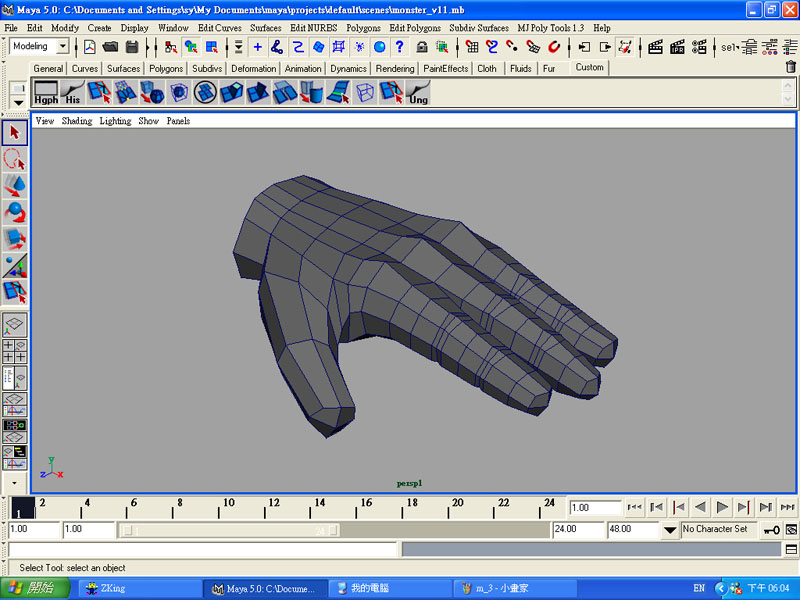Open the Modeling menu set dropdown
Viewport: 800px width, 600px height.
coord(63,46)
